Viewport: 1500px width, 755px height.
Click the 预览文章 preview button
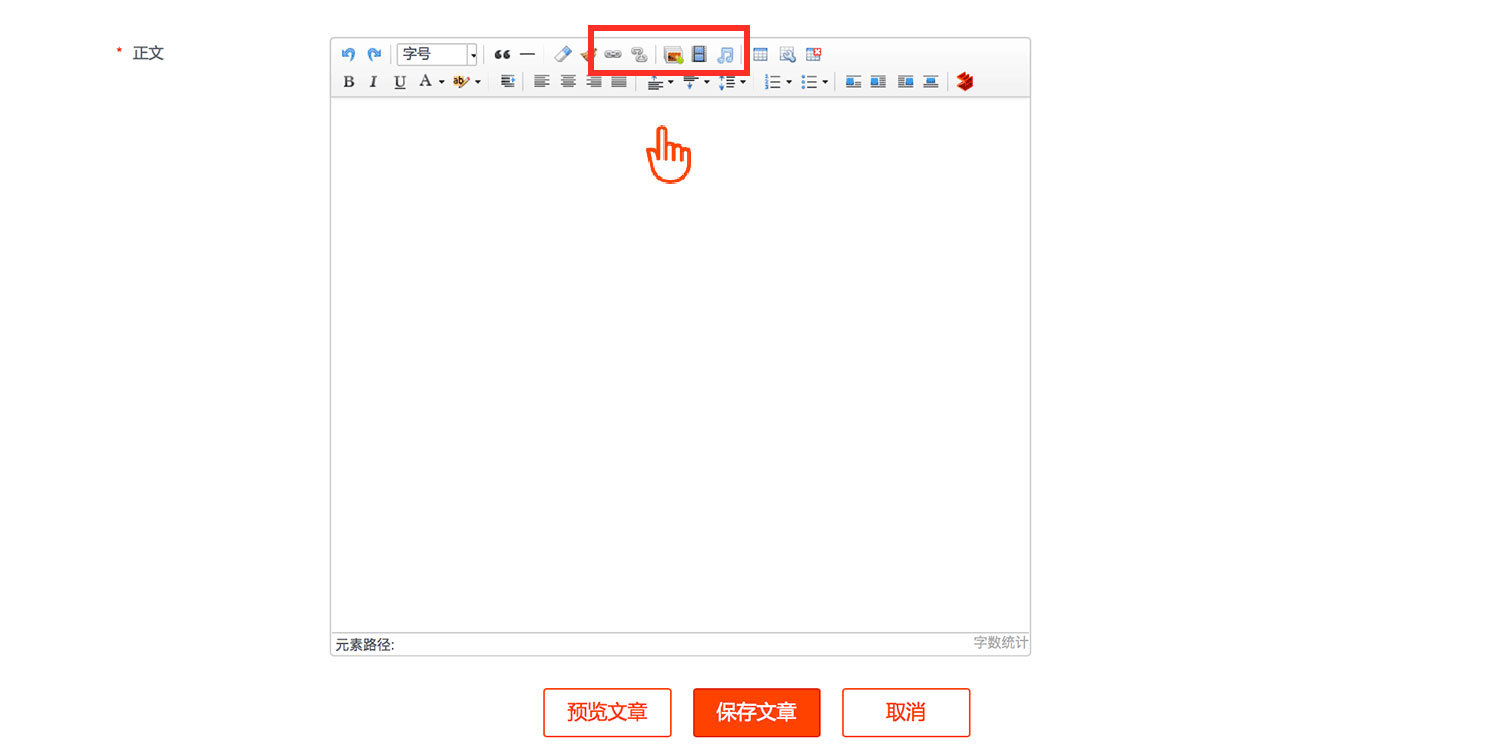tap(607, 712)
